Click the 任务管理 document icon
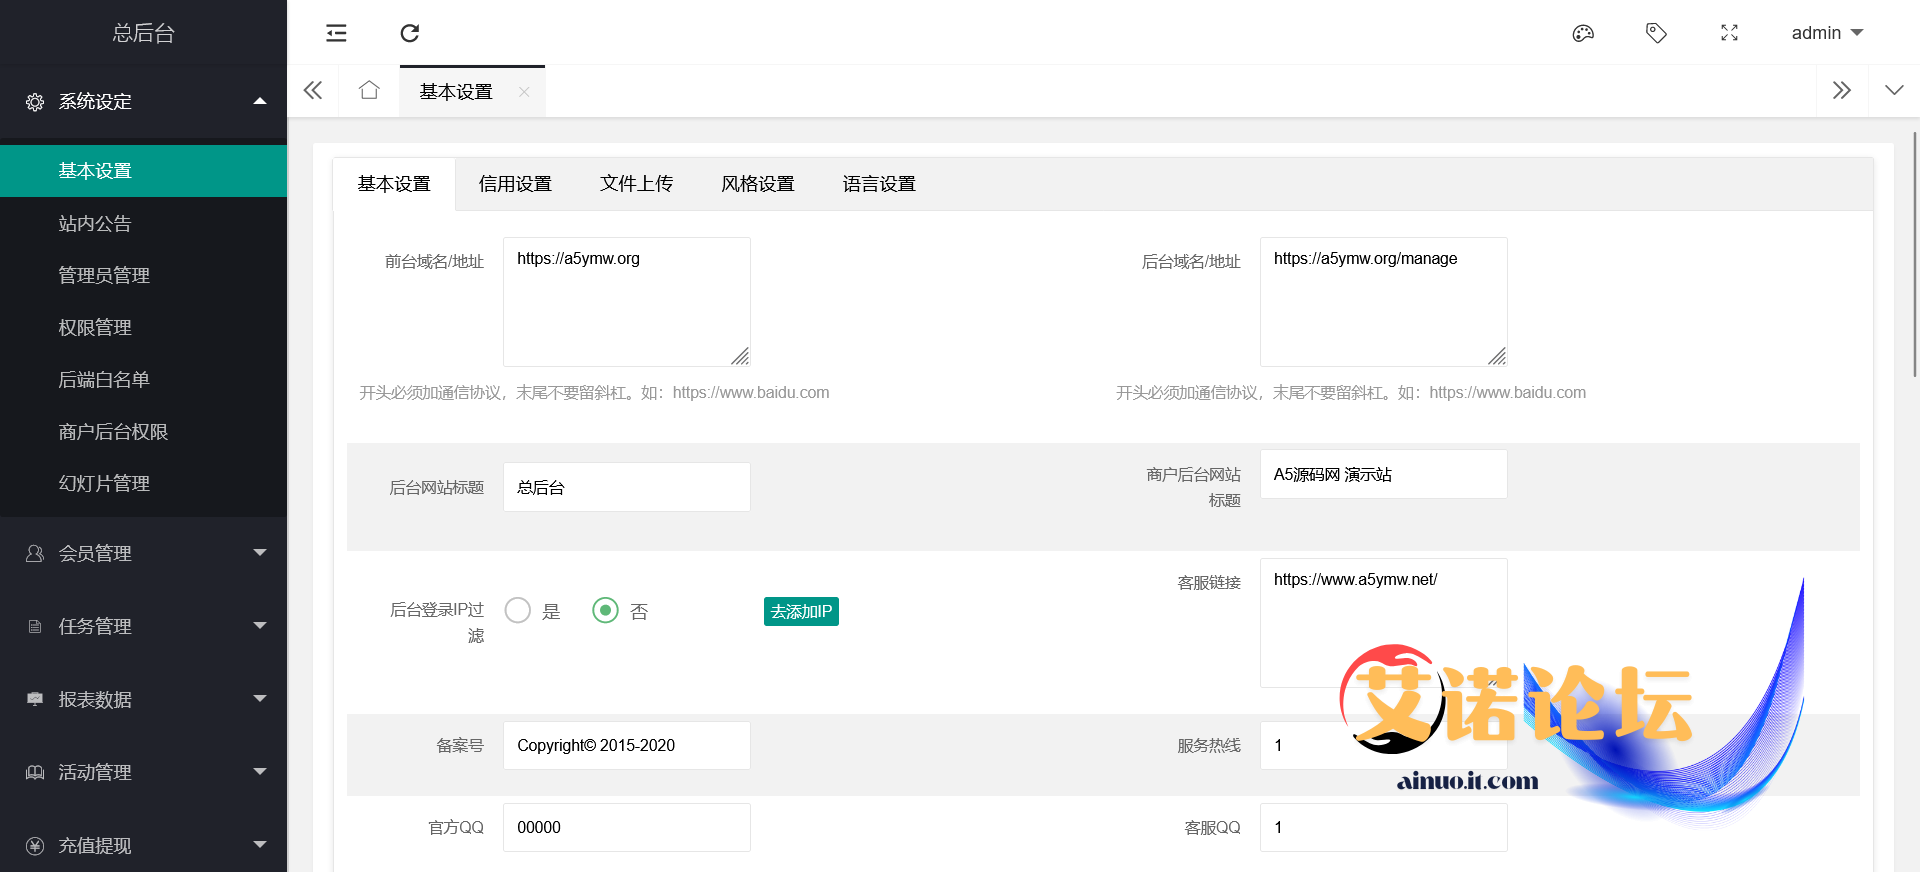Screen dimensions: 1920x872 35,626
